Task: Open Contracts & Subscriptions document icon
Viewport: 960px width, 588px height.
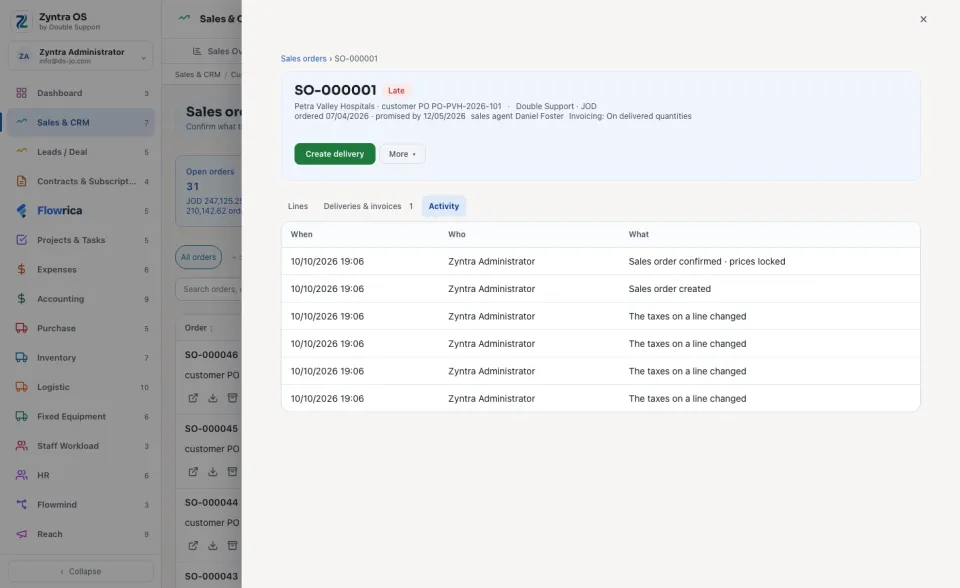Action: tap(21, 181)
